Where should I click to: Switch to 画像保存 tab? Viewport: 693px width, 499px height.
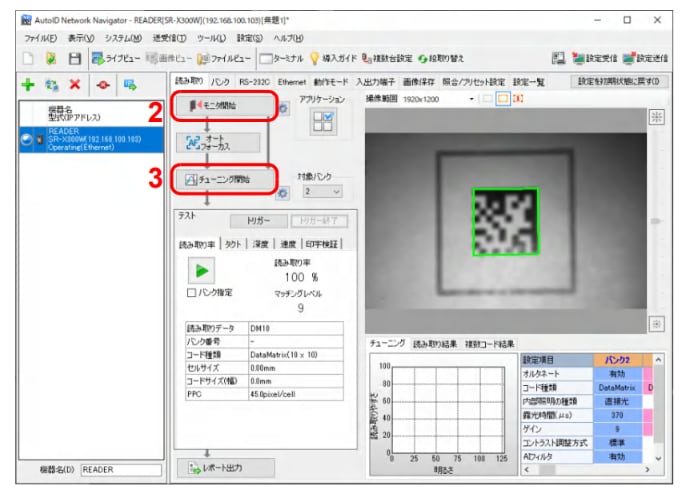click(419, 82)
